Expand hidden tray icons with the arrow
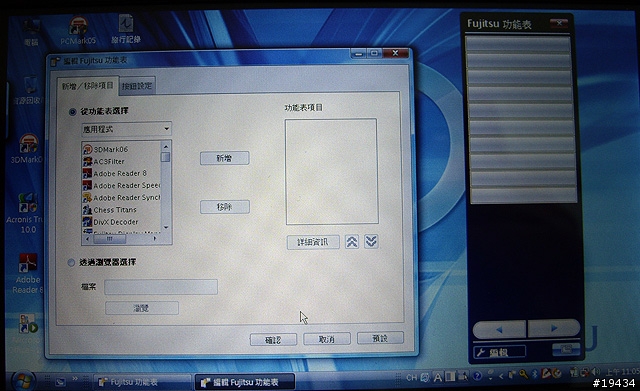This screenshot has width=640, height=391. [501, 375]
